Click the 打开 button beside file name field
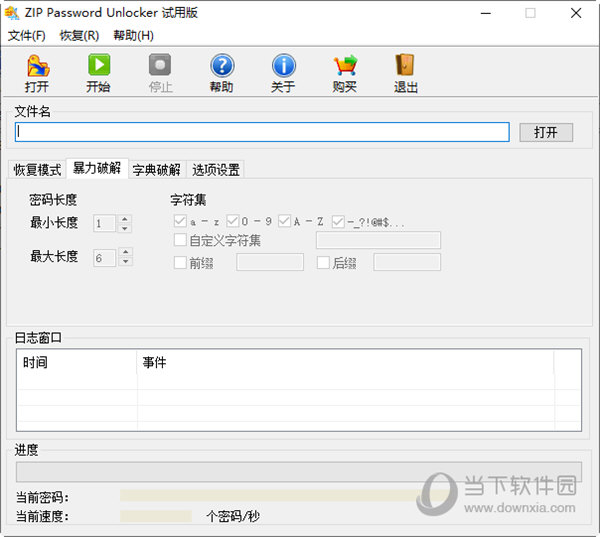Image resolution: width=600 pixels, height=537 pixels. pos(546,132)
